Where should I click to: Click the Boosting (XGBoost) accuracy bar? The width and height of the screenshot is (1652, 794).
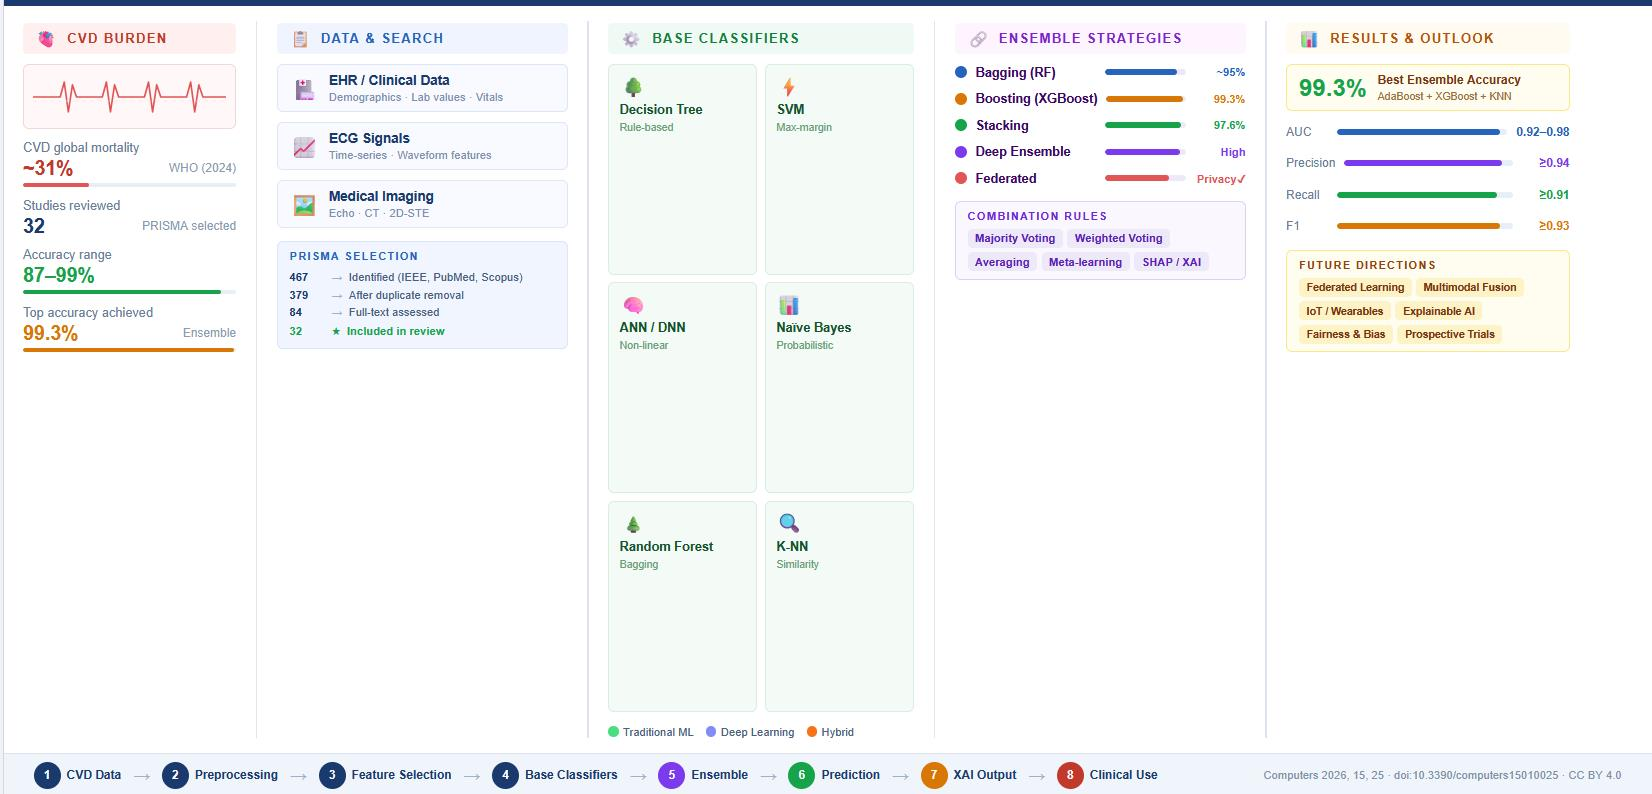(x=1144, y=99)
